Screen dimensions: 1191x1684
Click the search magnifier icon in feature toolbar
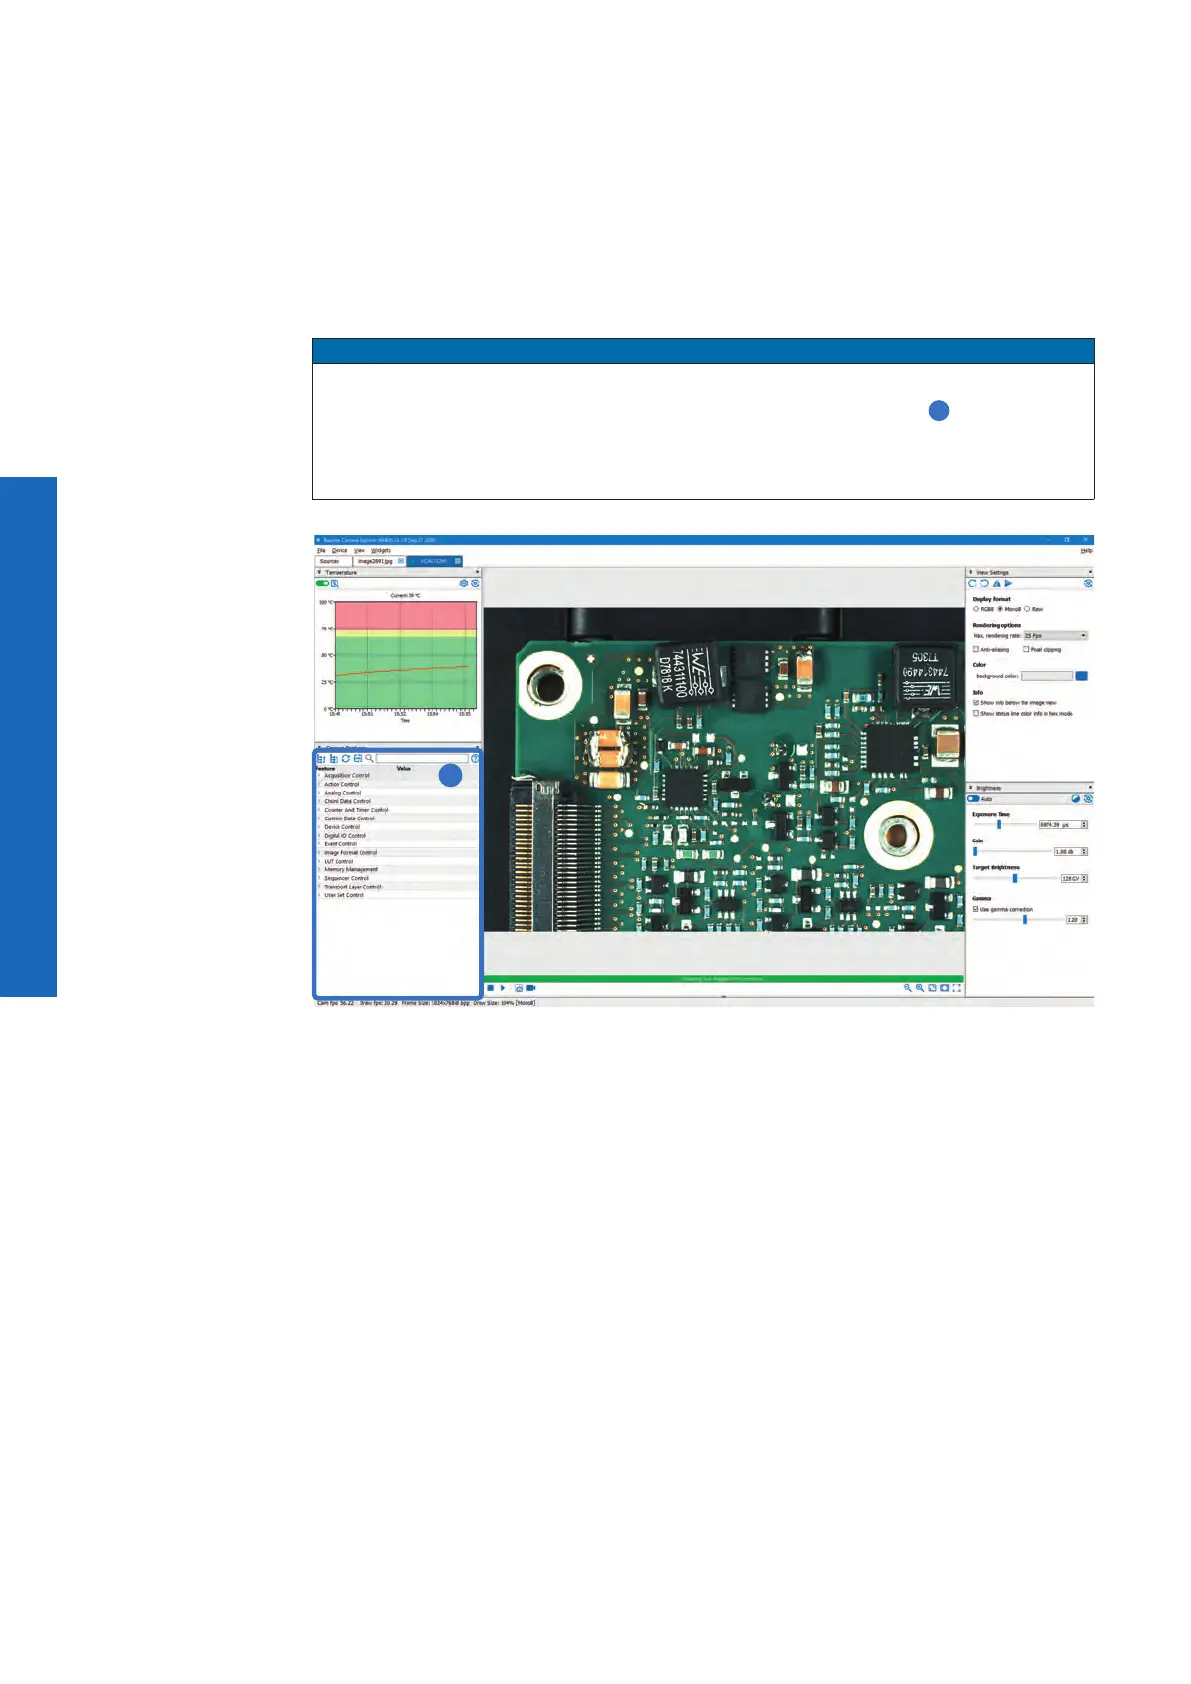pyautogui.click(x=369, y=759)
